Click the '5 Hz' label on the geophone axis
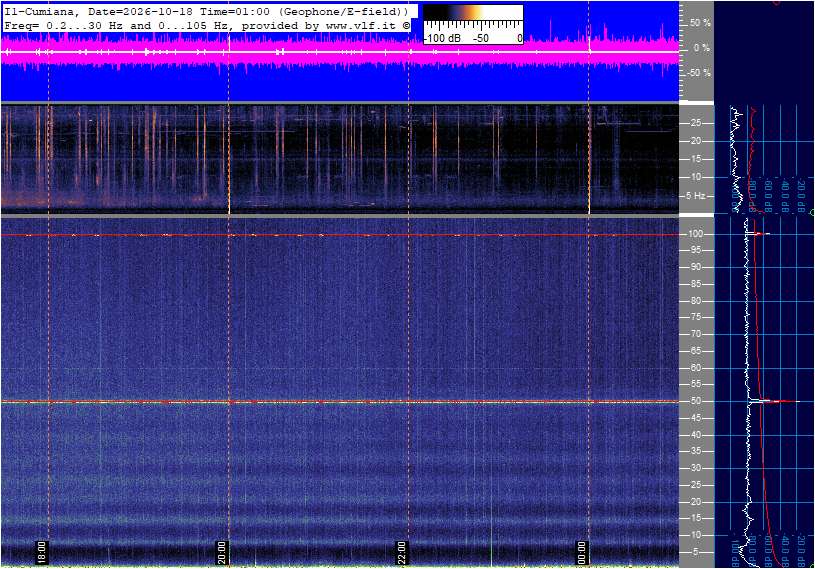This screenshot has height=569, width=815. 695,196
